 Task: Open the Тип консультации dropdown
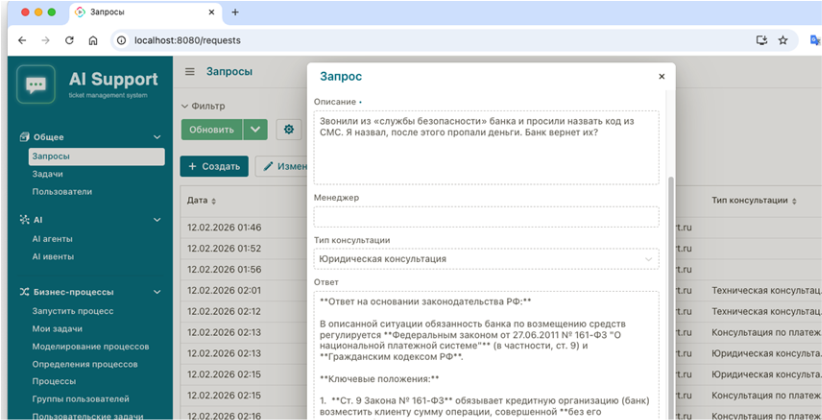point(486,258)
